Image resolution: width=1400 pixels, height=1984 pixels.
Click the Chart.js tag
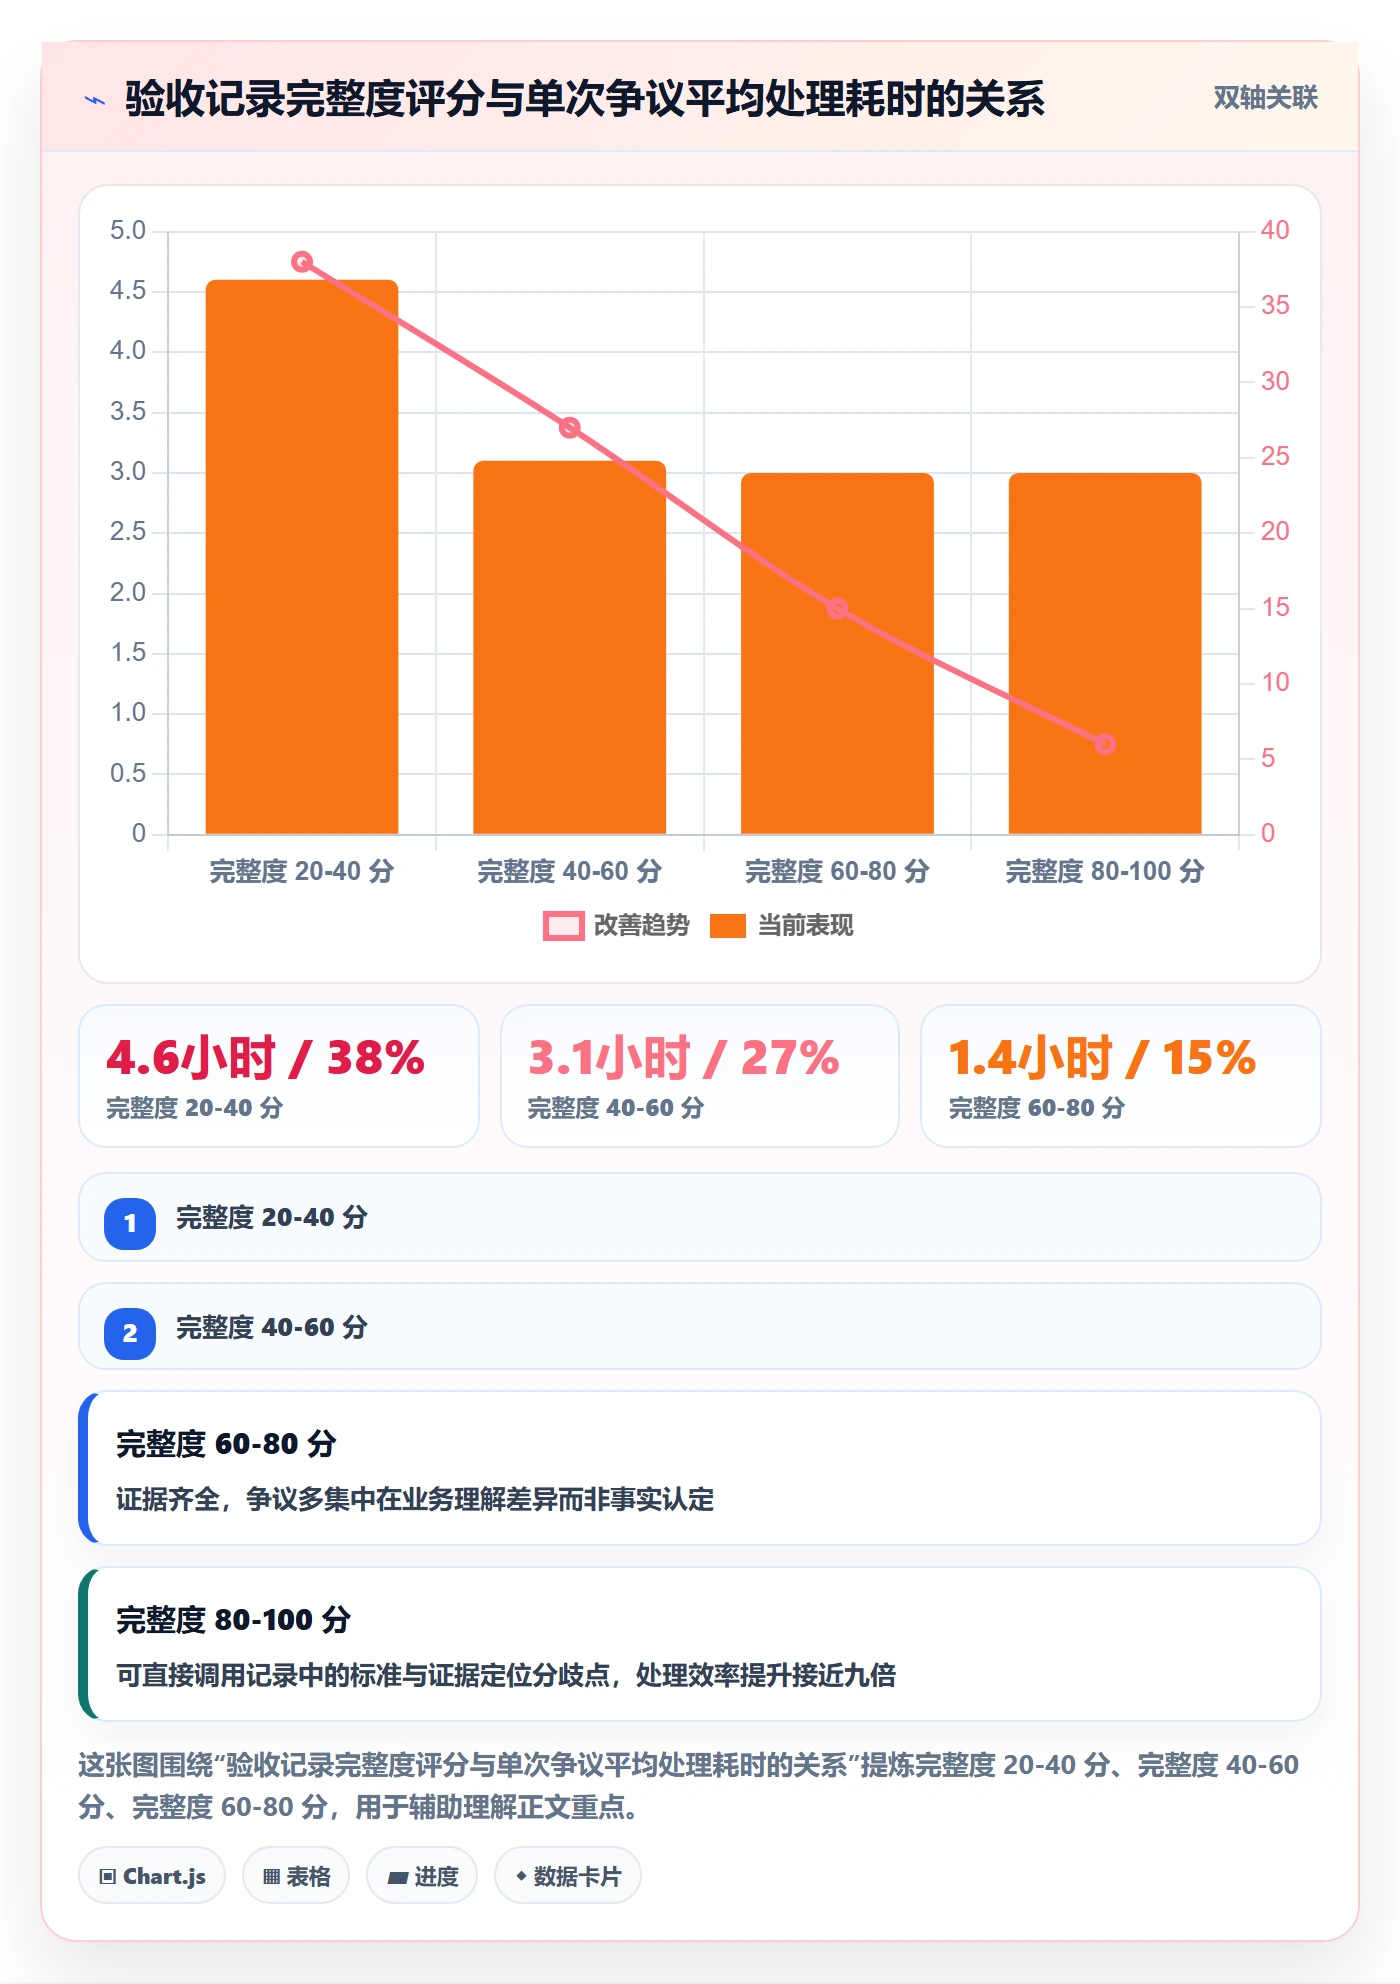152,1876
